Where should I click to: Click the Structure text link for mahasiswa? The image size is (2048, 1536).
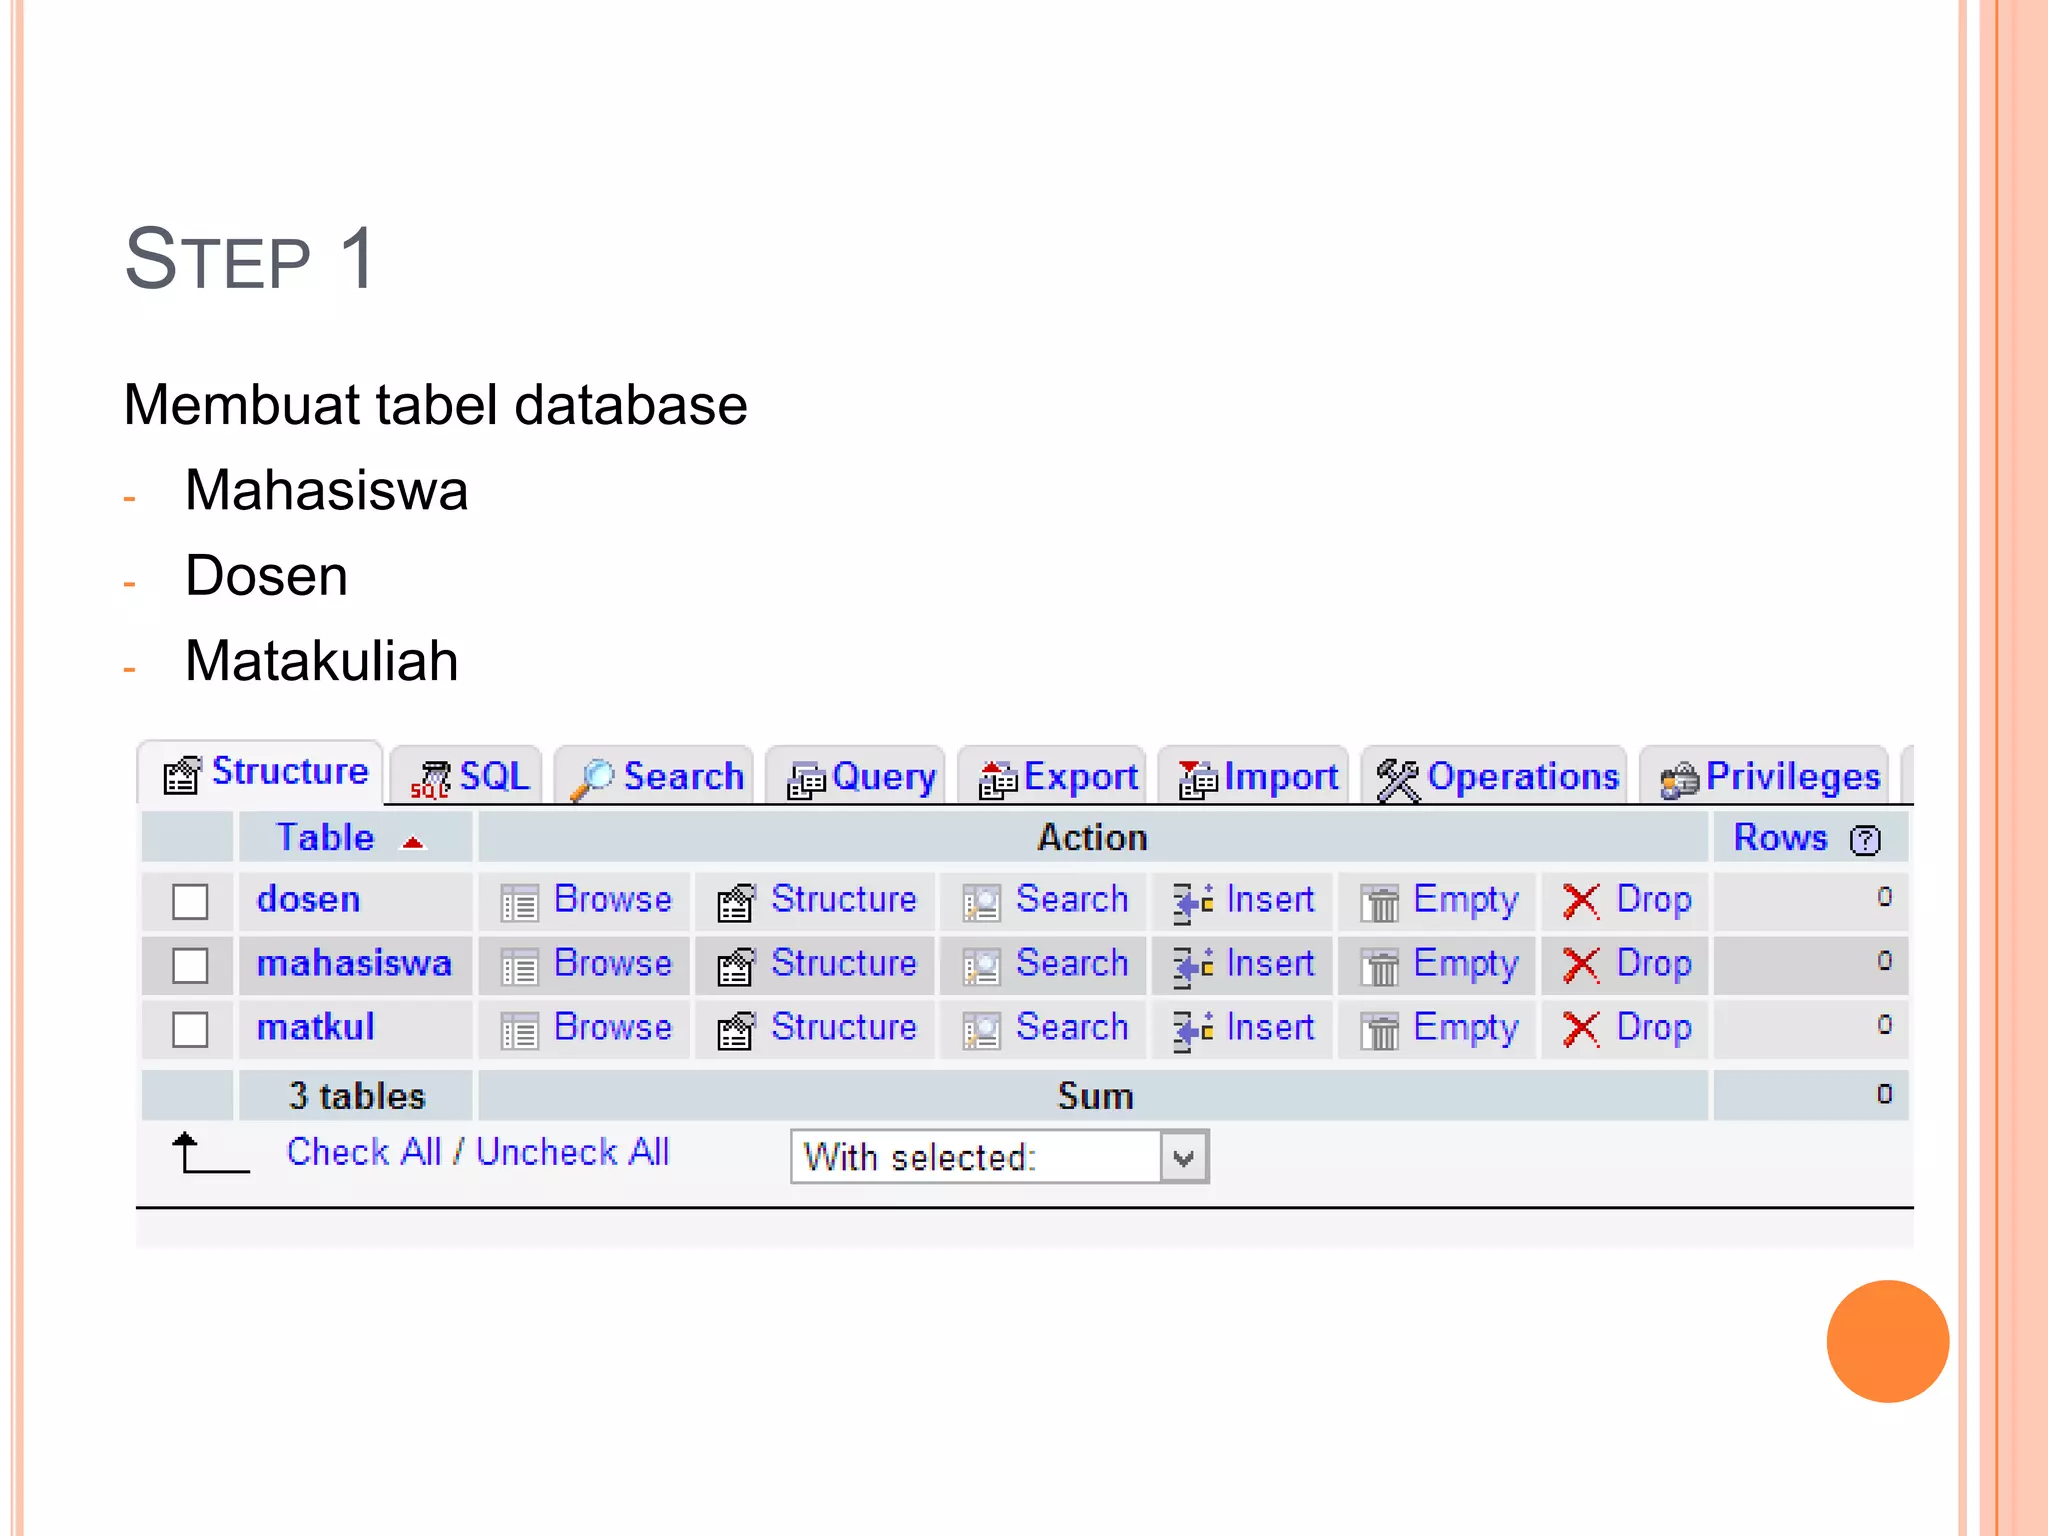[844, 963]
